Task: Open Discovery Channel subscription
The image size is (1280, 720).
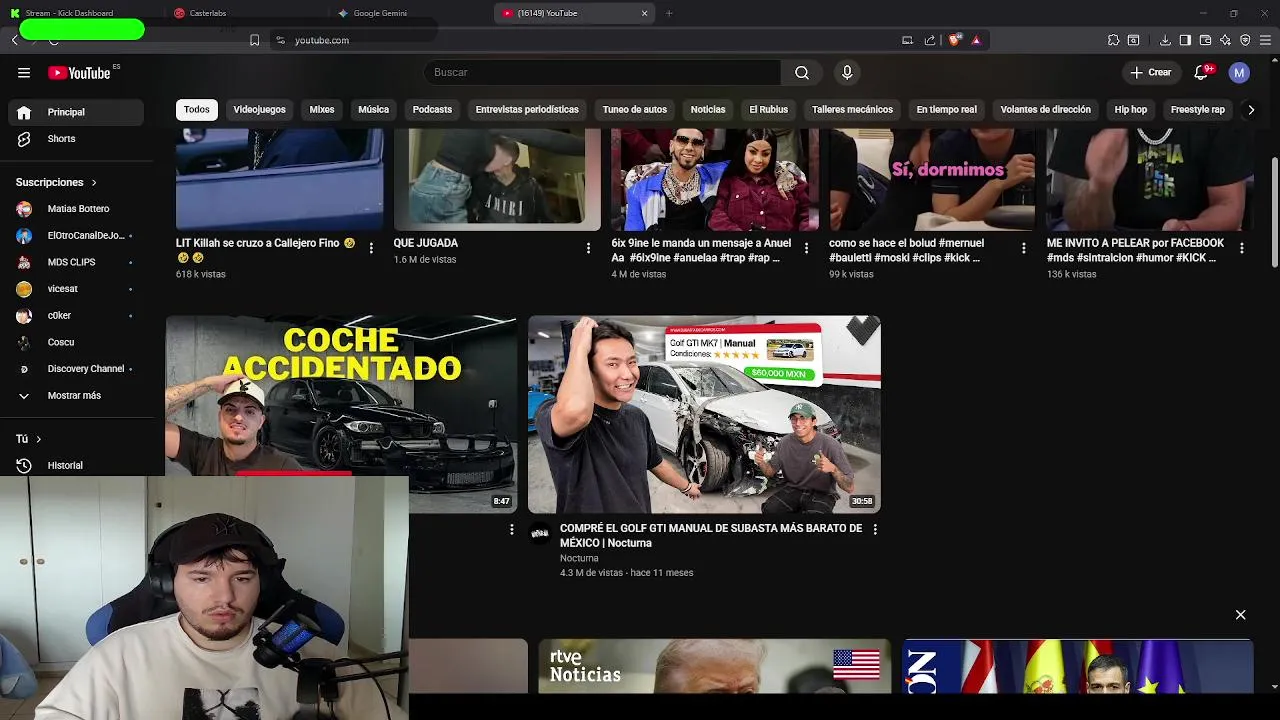Action: click(76, 369)
